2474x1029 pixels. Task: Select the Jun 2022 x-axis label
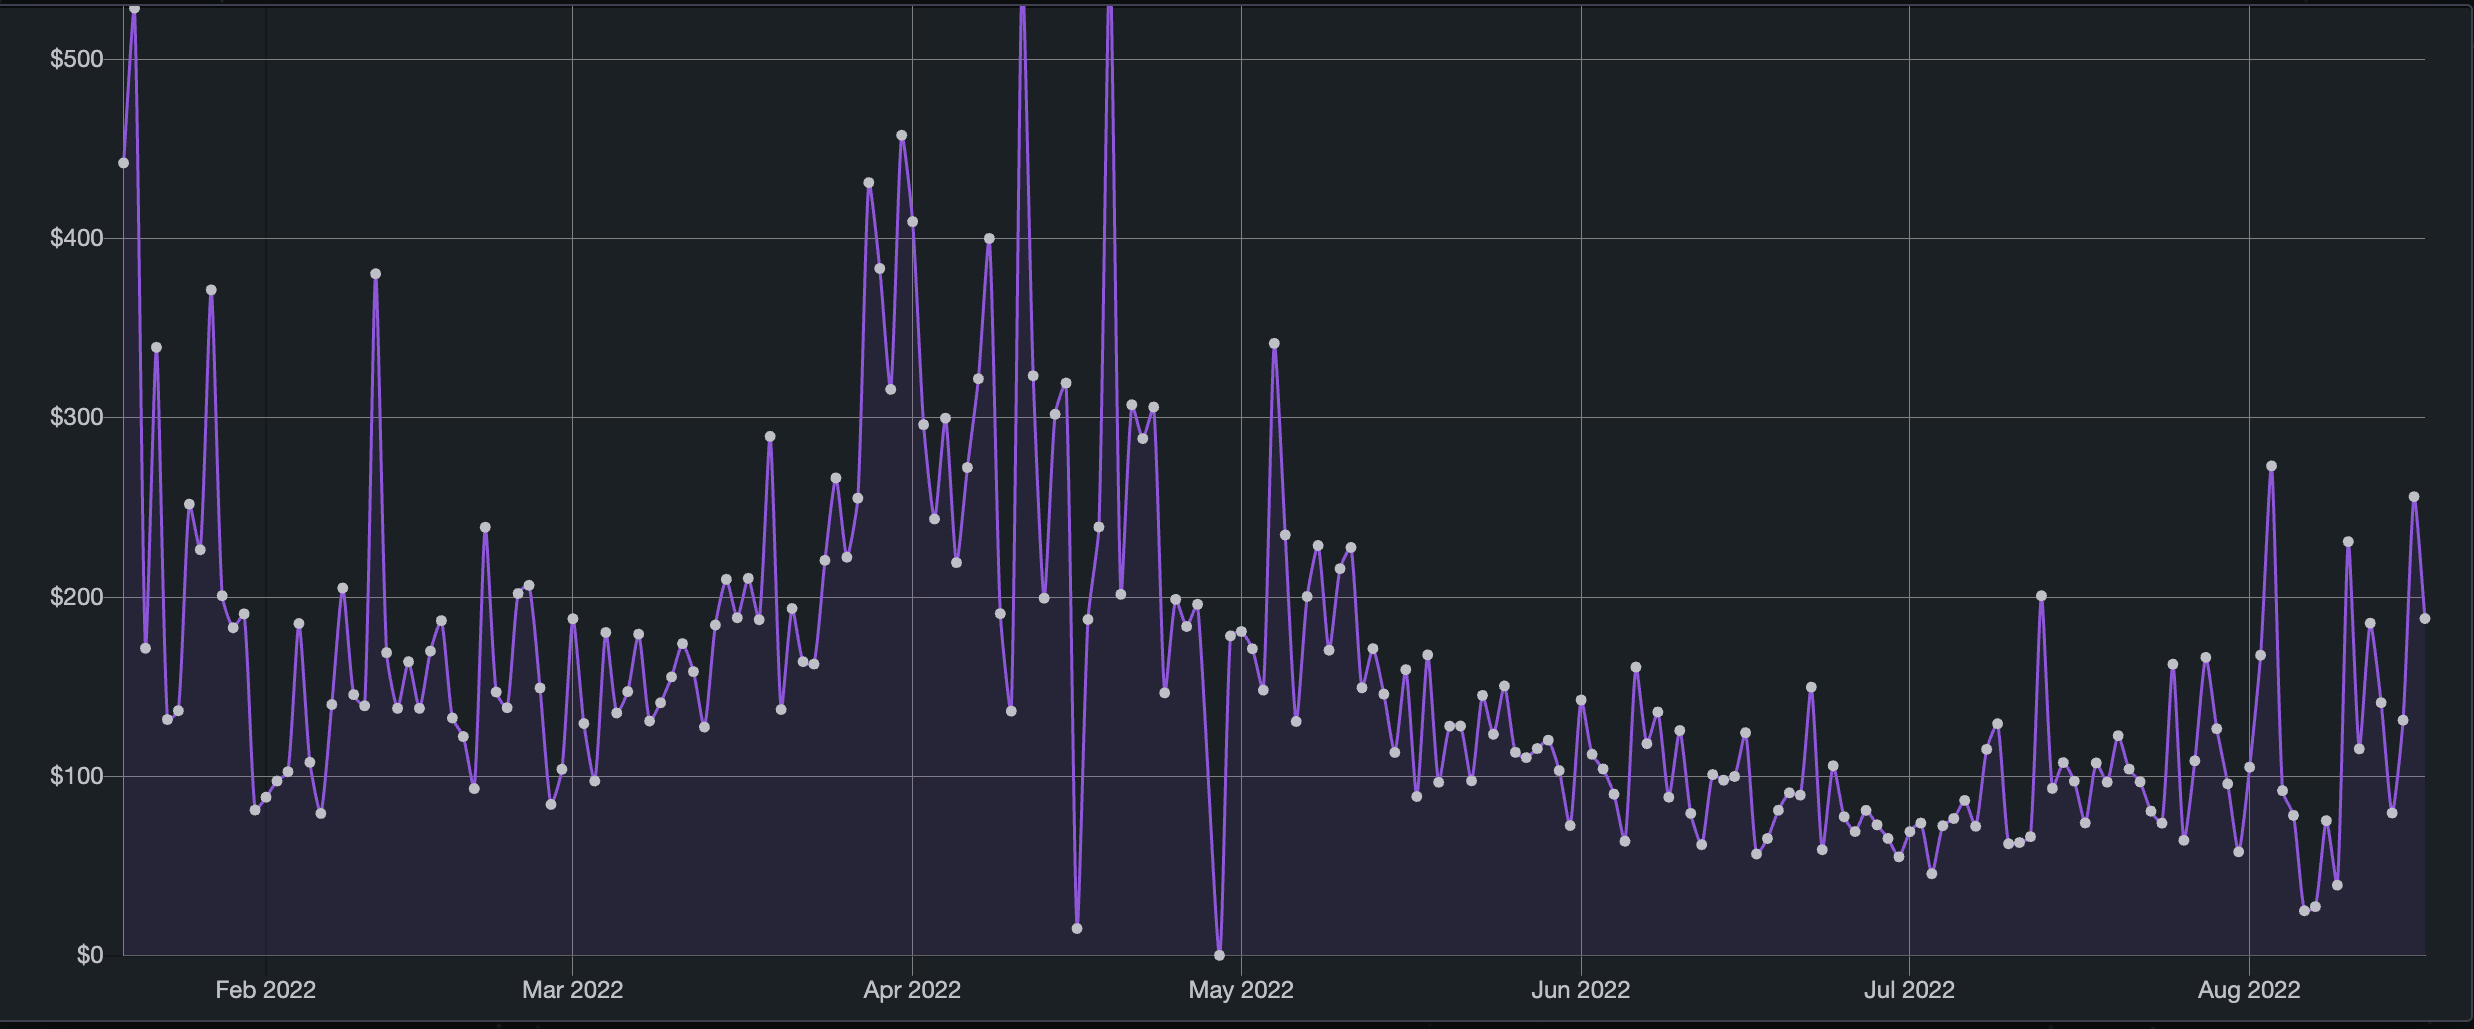[1580, 990]
